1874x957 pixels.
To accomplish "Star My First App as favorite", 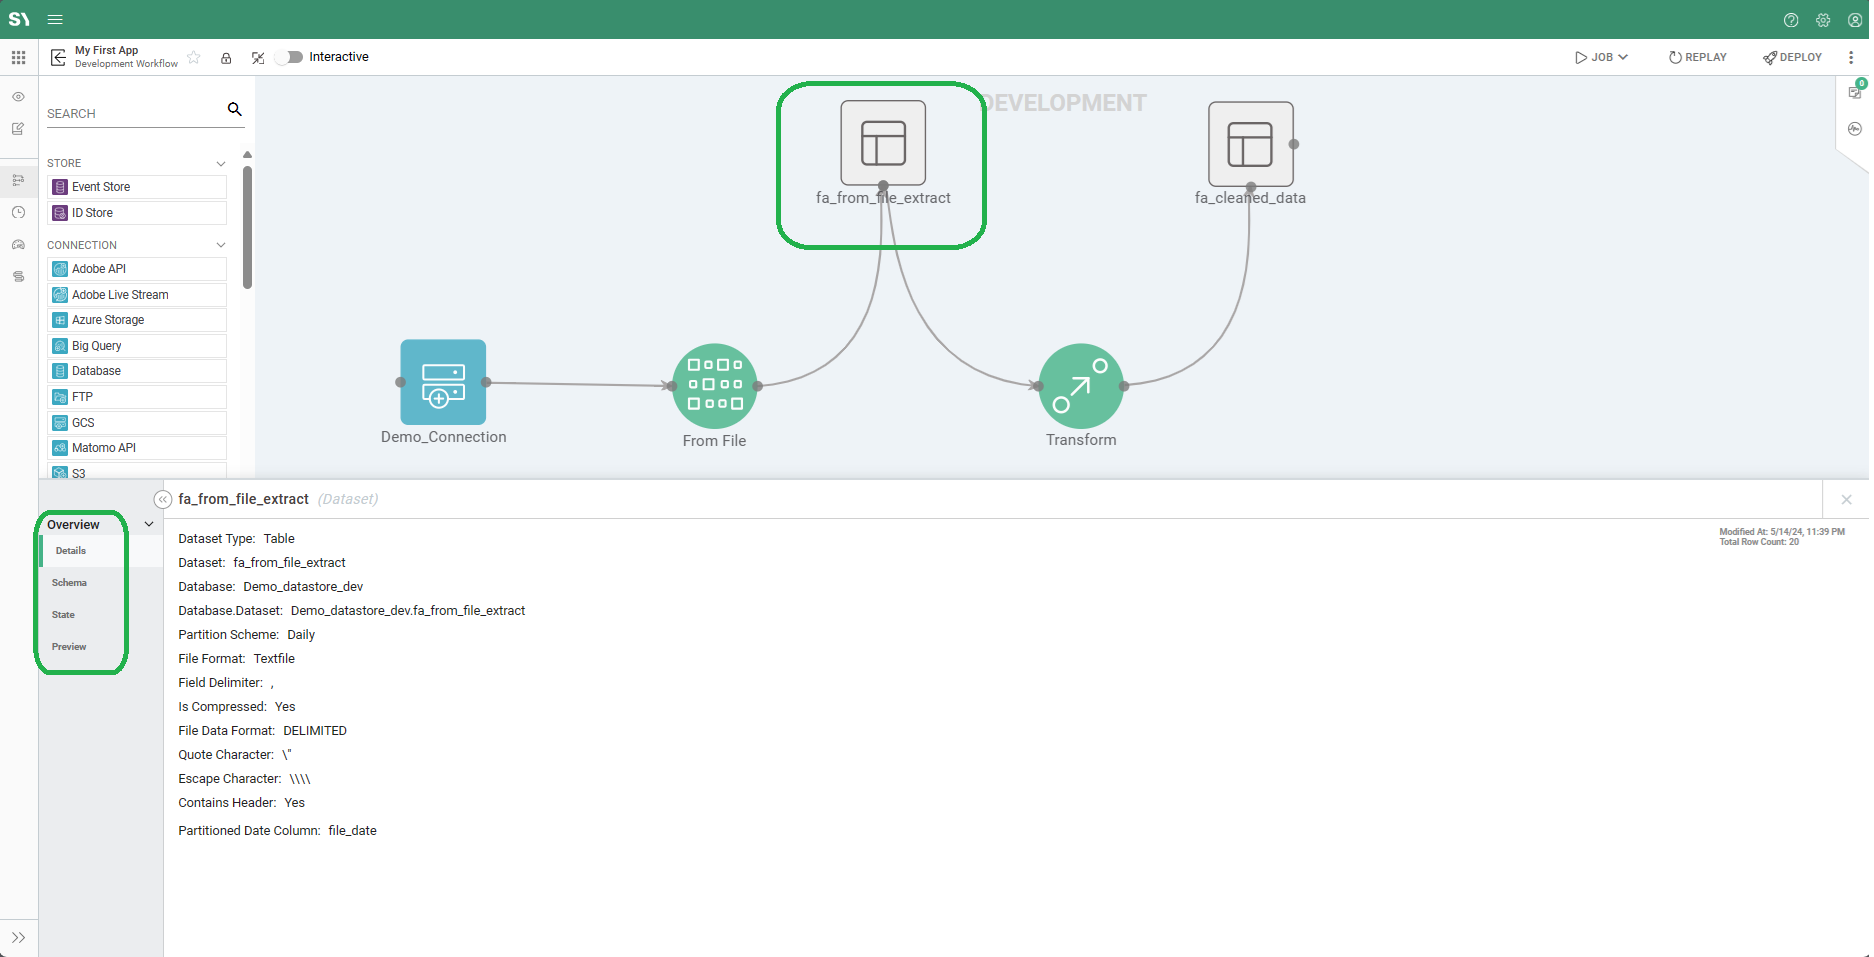I will pos(193,57).
